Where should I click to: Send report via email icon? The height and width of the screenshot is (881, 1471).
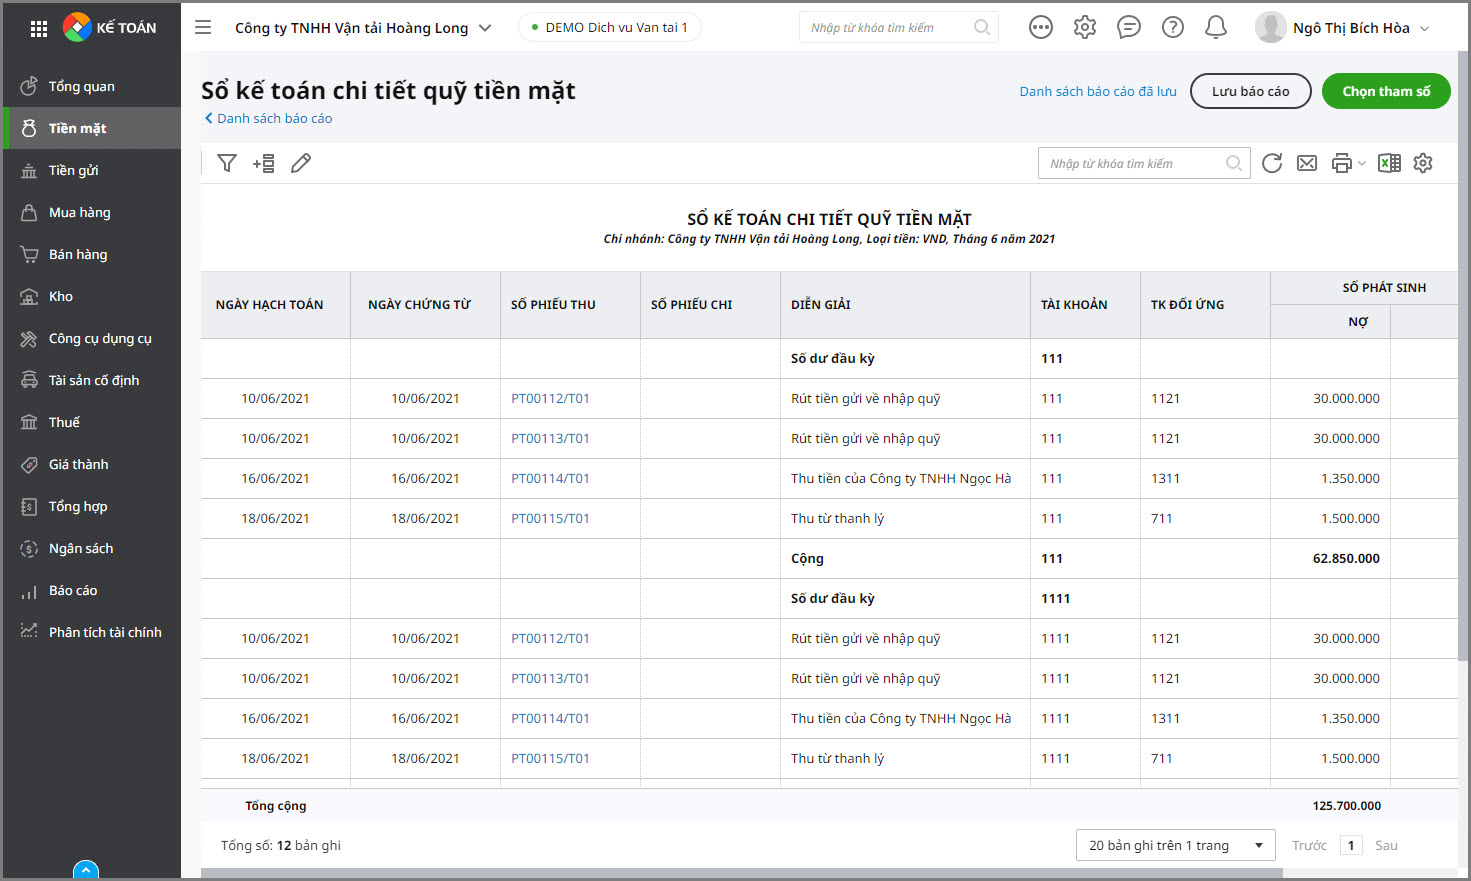[x=1307, y=163]
